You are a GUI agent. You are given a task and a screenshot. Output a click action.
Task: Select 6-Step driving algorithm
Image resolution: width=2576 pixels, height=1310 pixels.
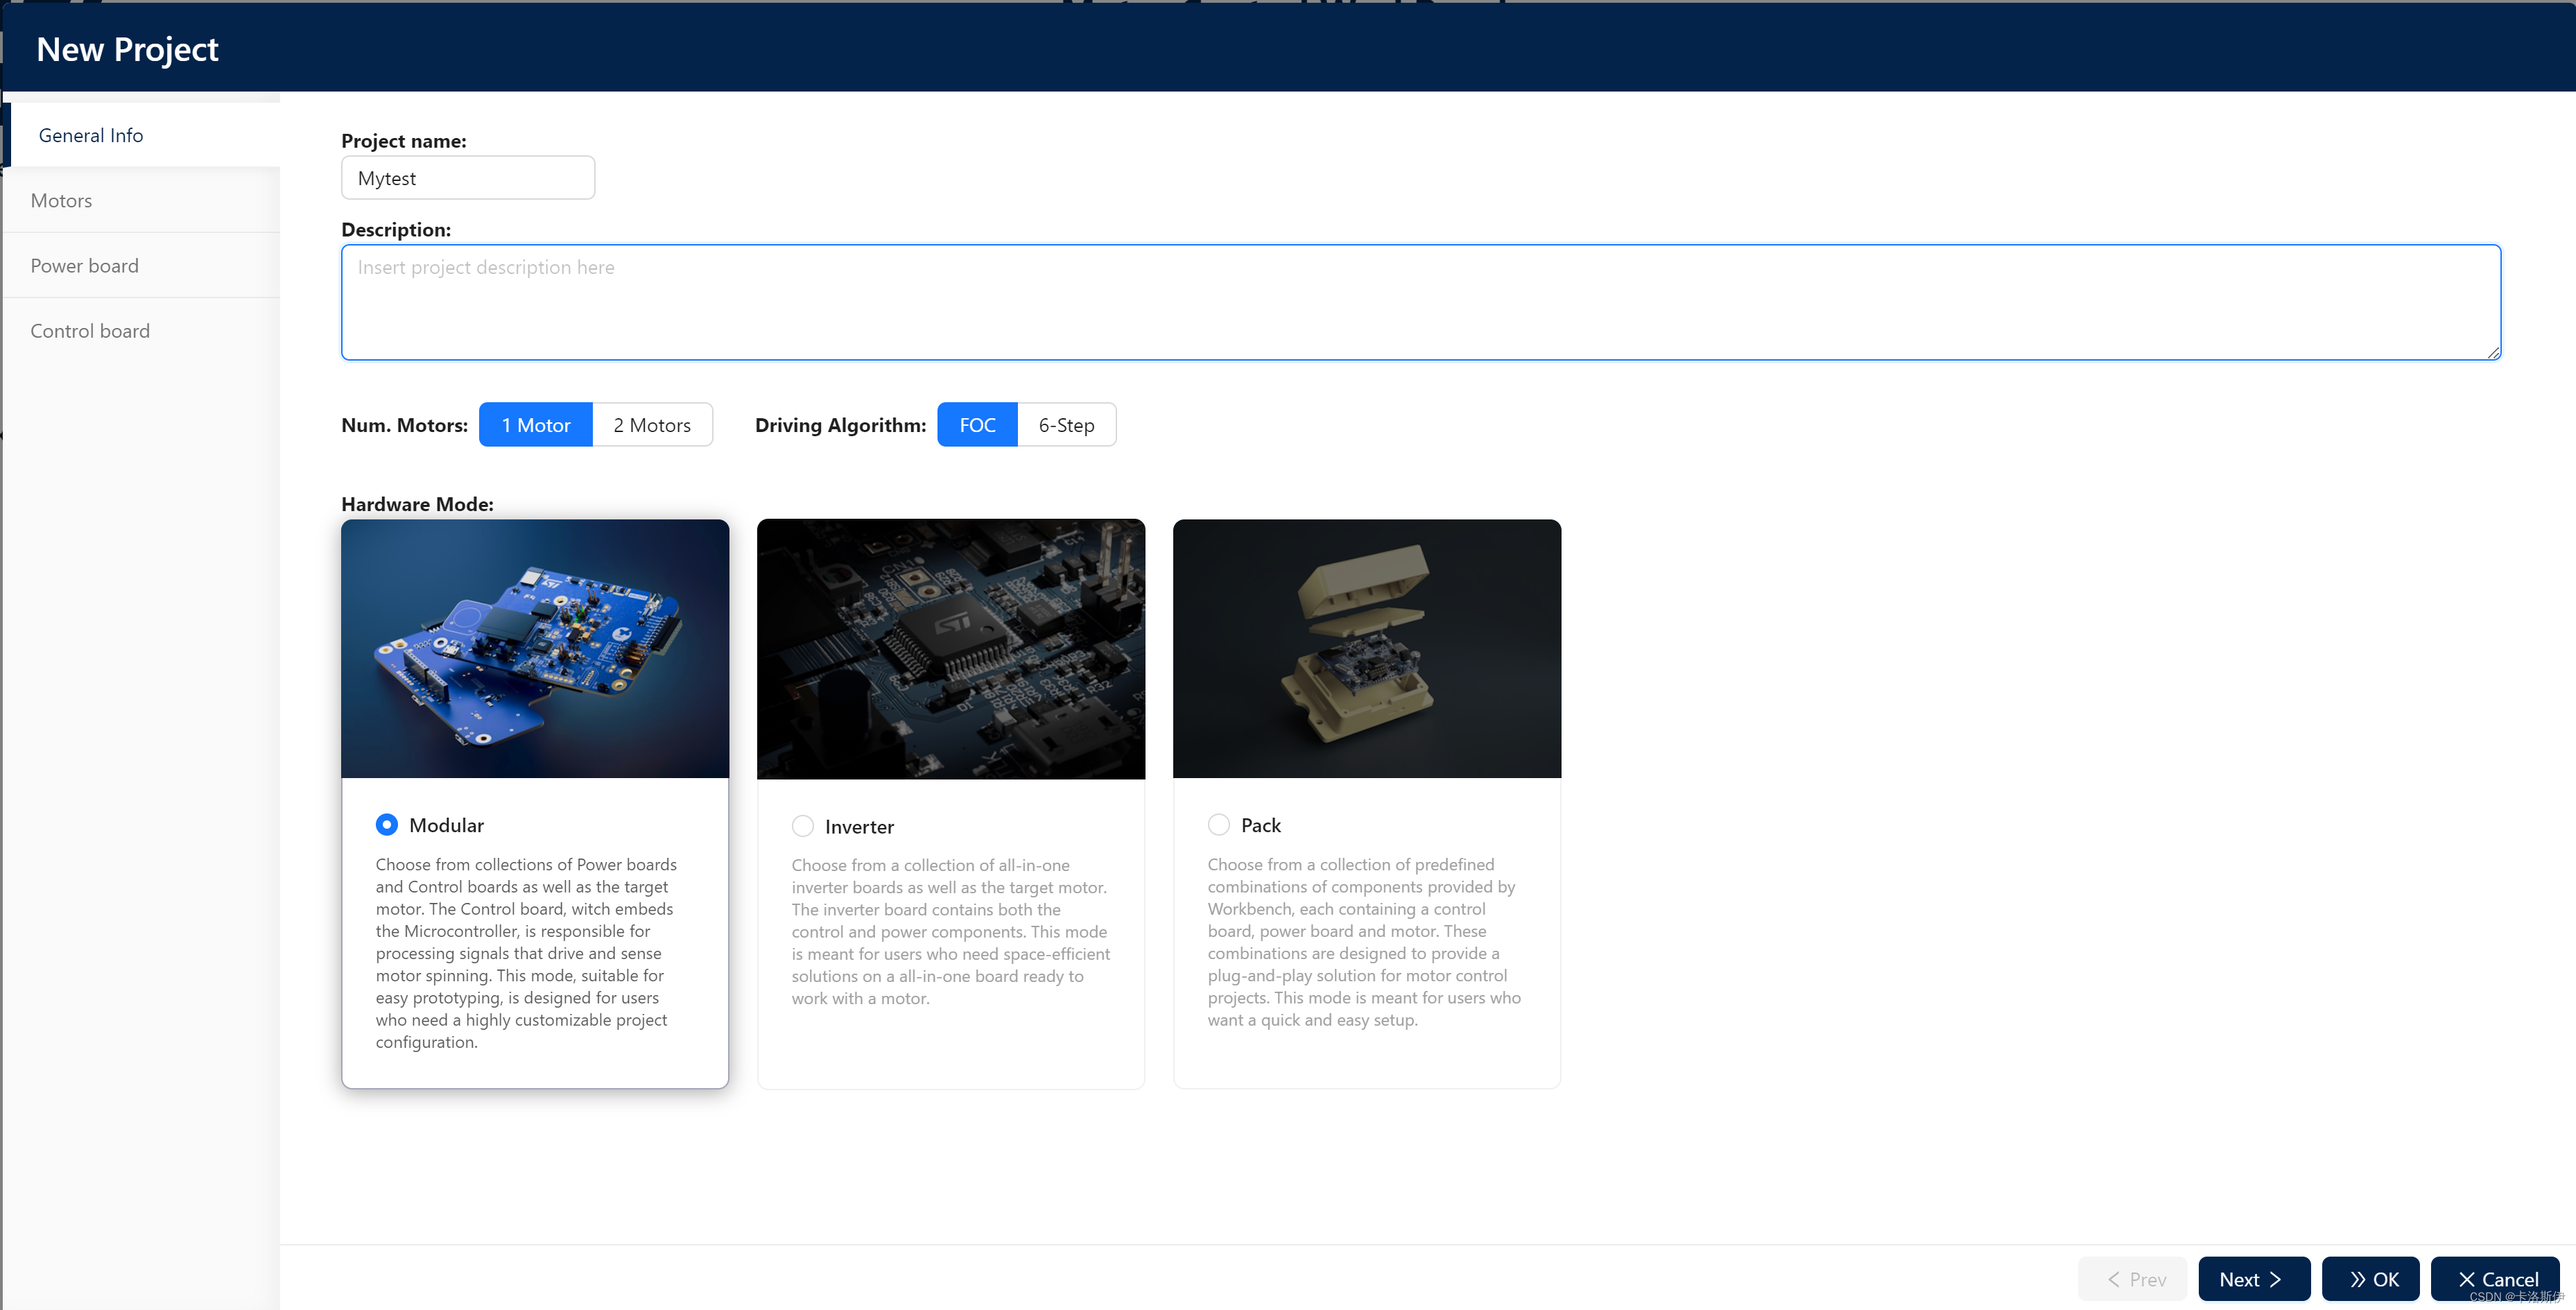pos(1066,425)
